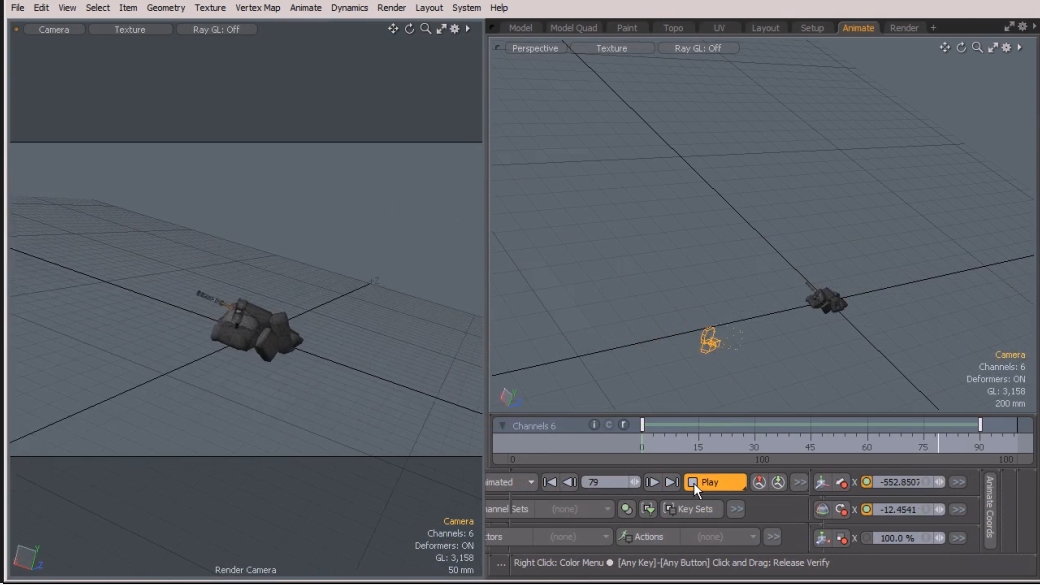This screenshot has height=585, width=1040.
Task: Click the scale transform icon
Action: (x=822, y=538)
